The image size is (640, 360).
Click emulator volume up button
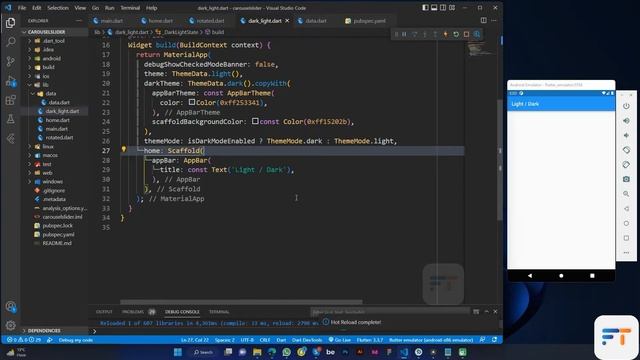pyautogui.click(x=626, y=121)
